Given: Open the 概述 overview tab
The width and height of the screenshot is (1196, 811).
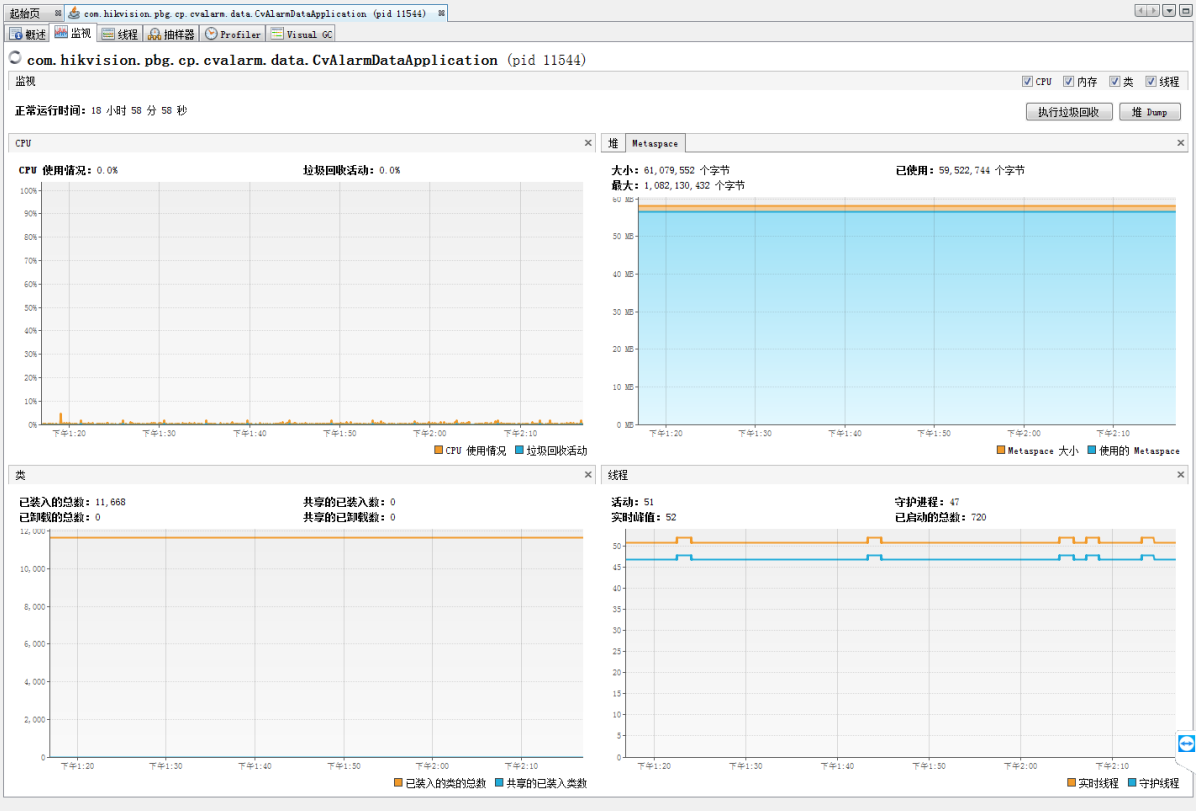Looking at the screenshot, I should pyautogui.click(x=27, y=34).
